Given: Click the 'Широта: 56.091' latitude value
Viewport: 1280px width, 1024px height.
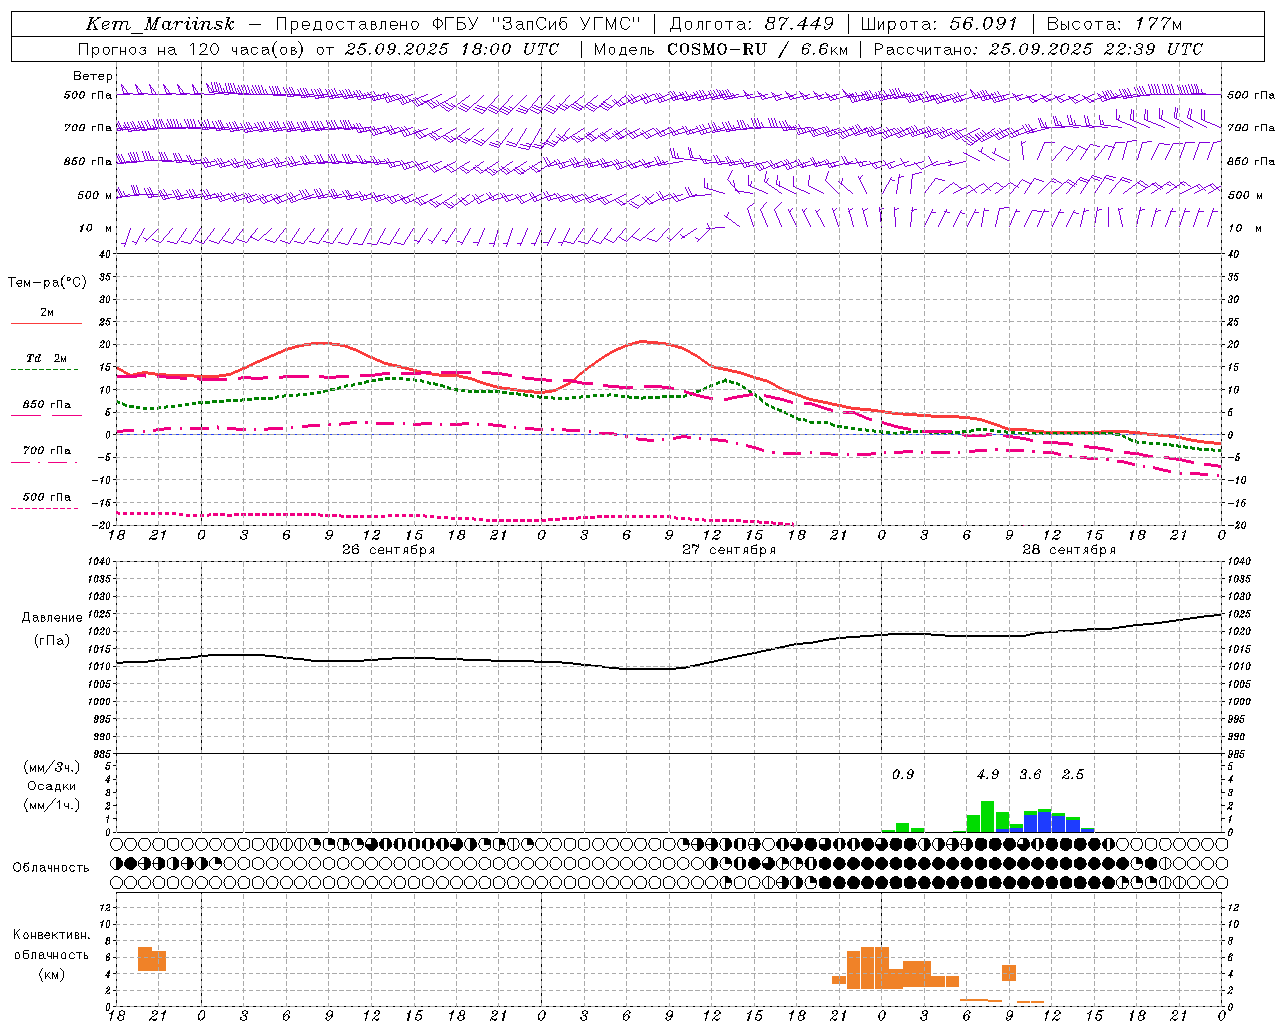Looking at the screenshot, I should coord(938,24).
